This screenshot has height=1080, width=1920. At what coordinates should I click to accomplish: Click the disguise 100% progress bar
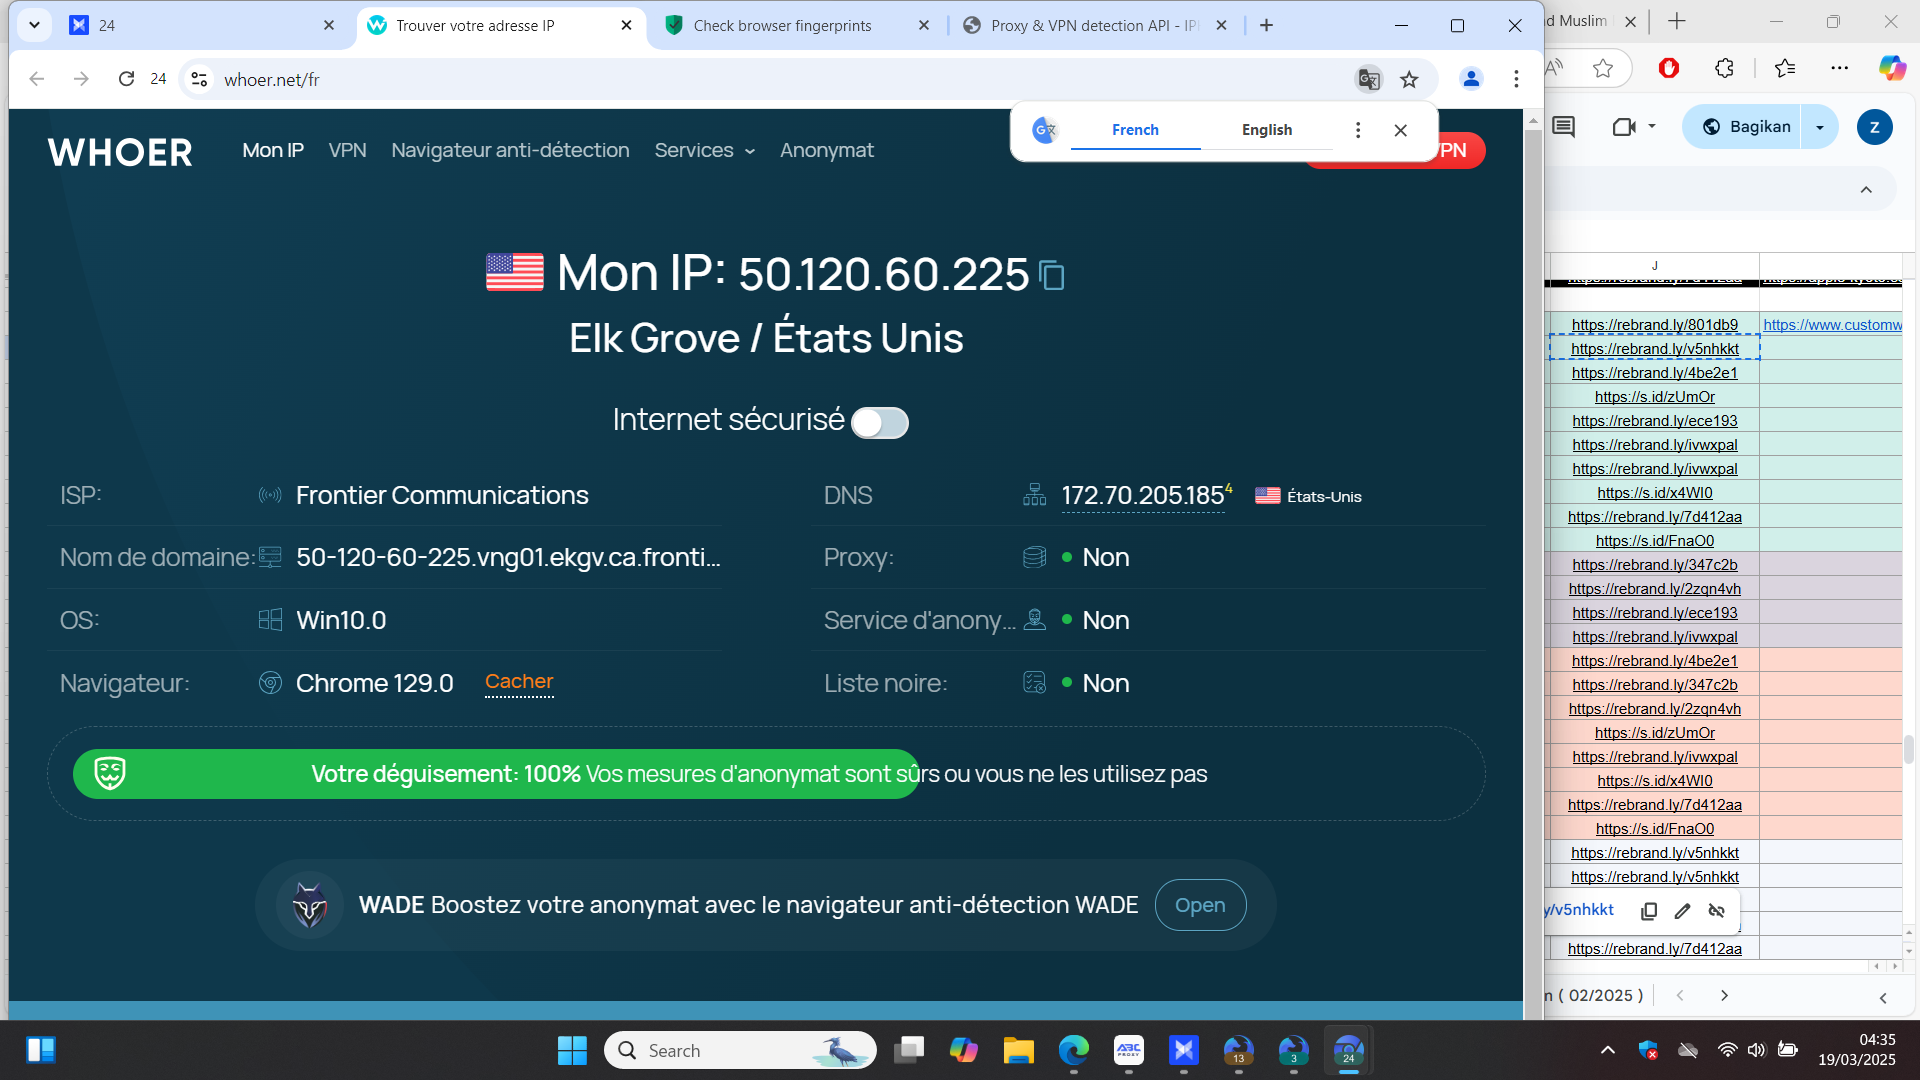tap(496, 774)
